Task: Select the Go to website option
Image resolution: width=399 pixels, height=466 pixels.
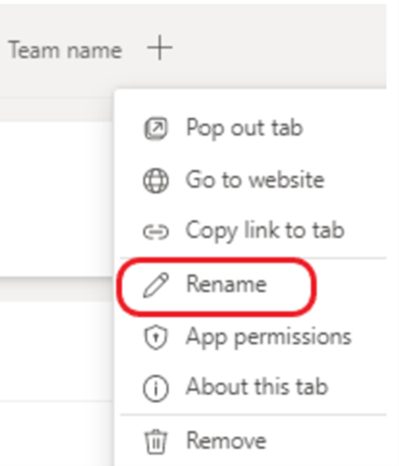Action: pyautogui.click(x=255, y=180)
